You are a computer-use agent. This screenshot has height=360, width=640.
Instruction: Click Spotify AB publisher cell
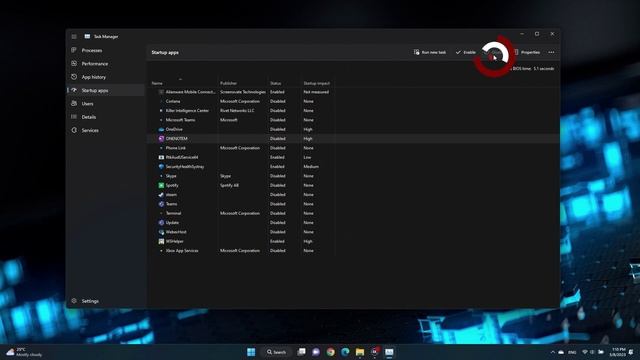[x=229, y=185]
